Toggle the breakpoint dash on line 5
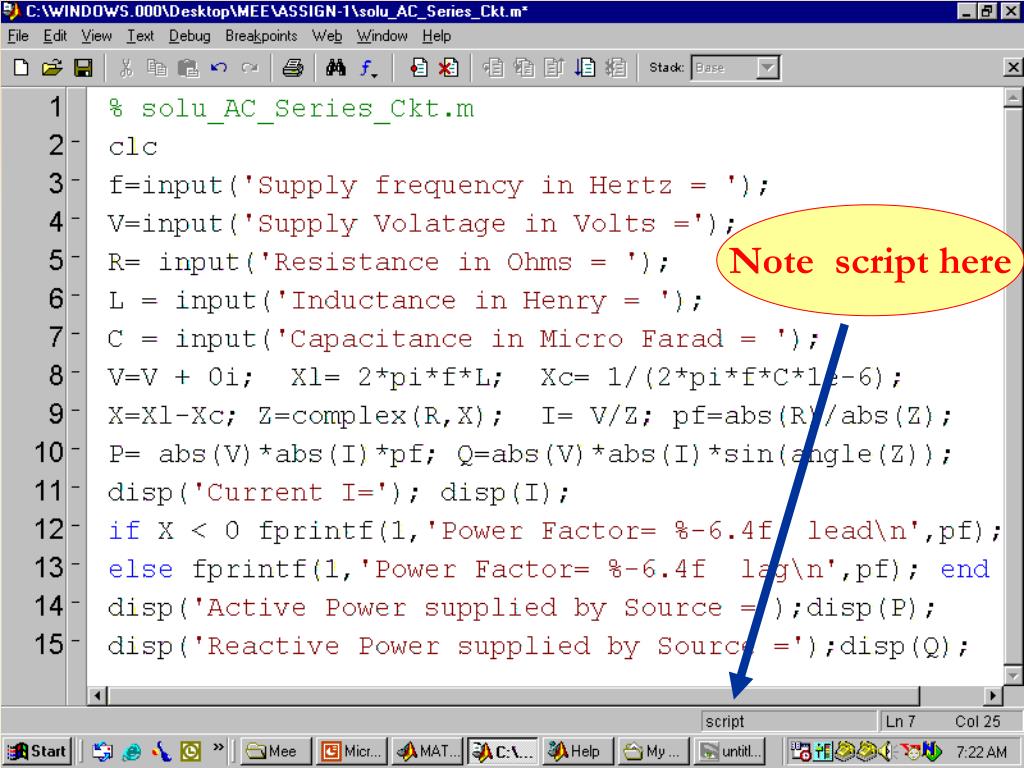Image resolution: width=1024 pixels, height=768 pixels. [x=75, y=257]
